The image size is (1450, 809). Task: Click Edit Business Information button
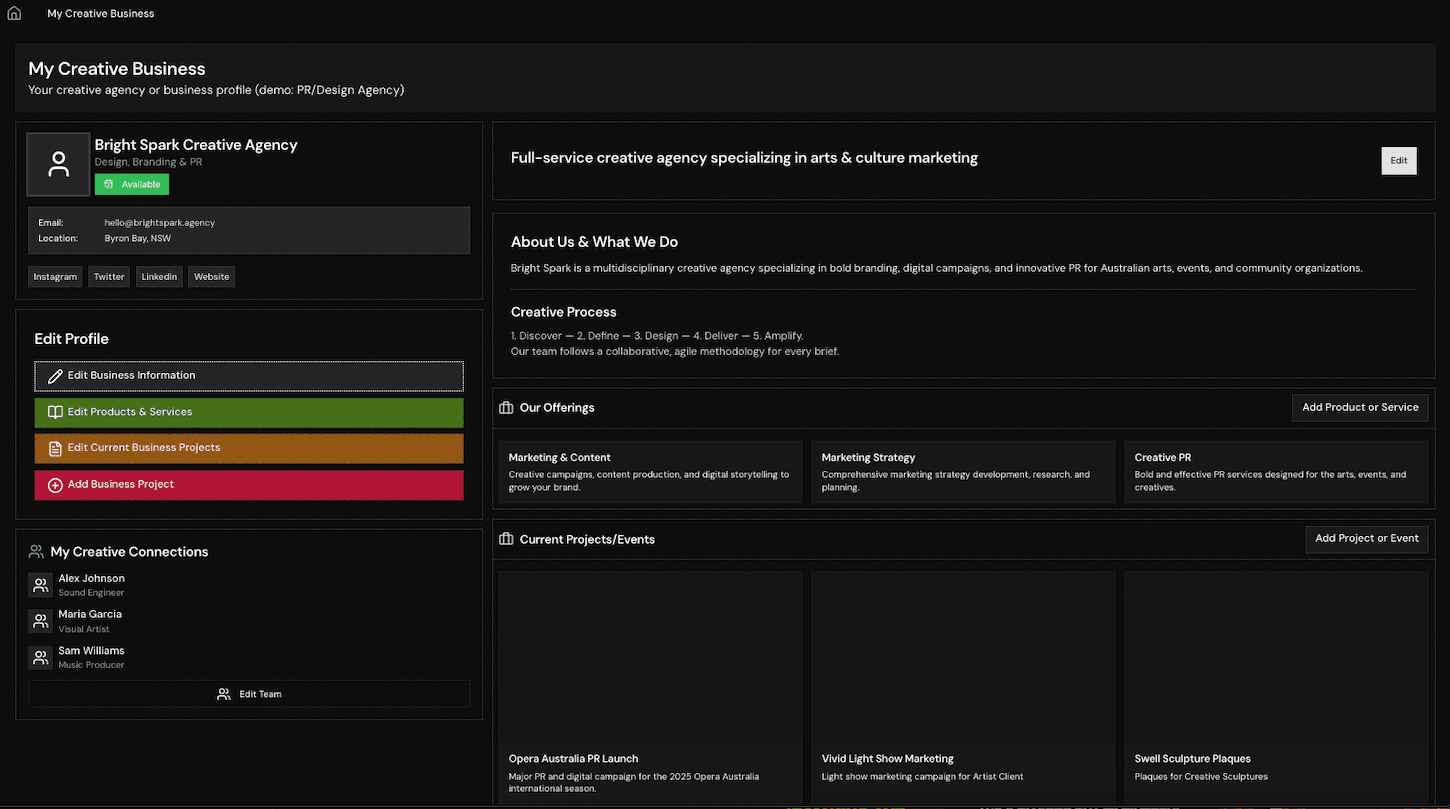[x=249, y=376]
